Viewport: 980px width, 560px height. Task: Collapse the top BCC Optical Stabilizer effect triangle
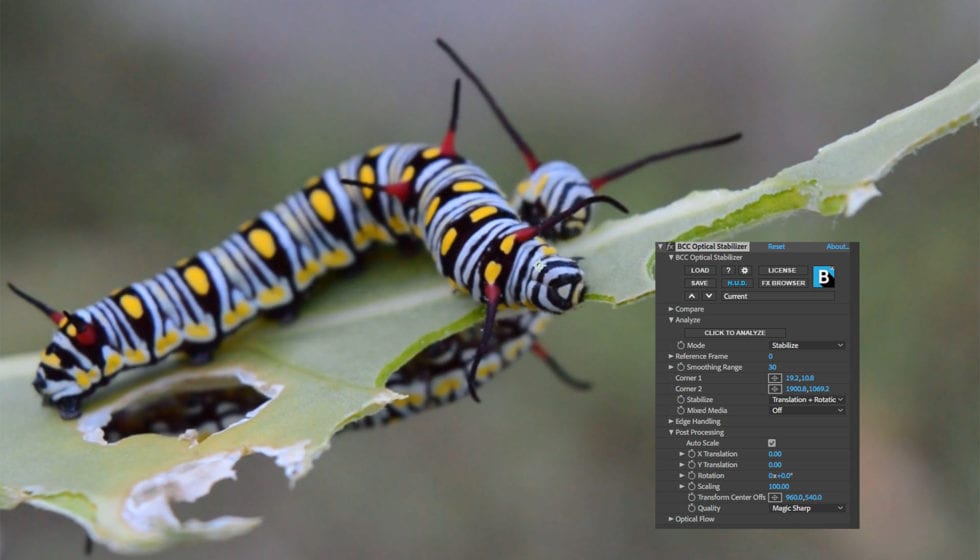tap(661, 247)
